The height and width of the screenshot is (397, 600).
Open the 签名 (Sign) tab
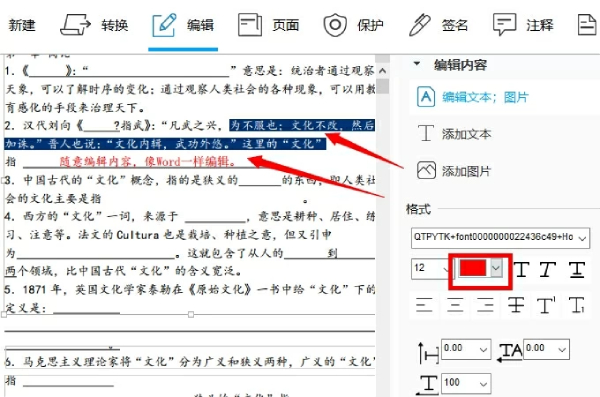[x=439, y=25]
